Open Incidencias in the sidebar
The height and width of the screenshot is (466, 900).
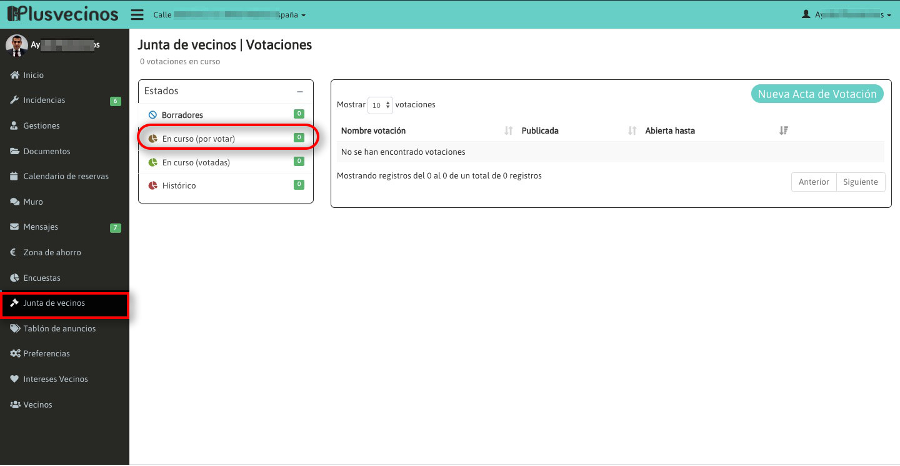64,100
